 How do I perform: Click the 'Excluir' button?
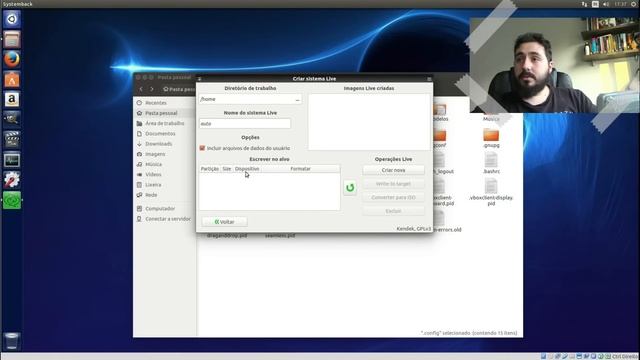click(393, 211)
